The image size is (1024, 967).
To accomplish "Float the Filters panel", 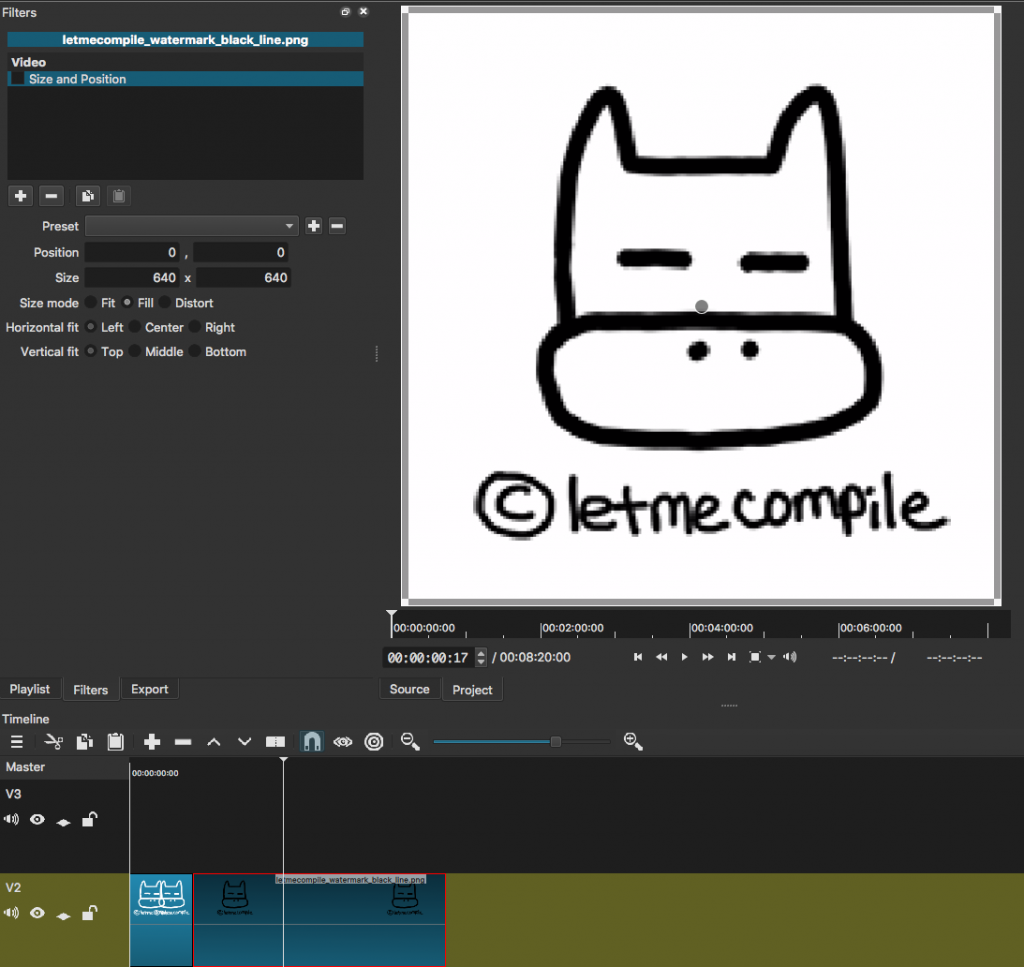I will point(345,12).
